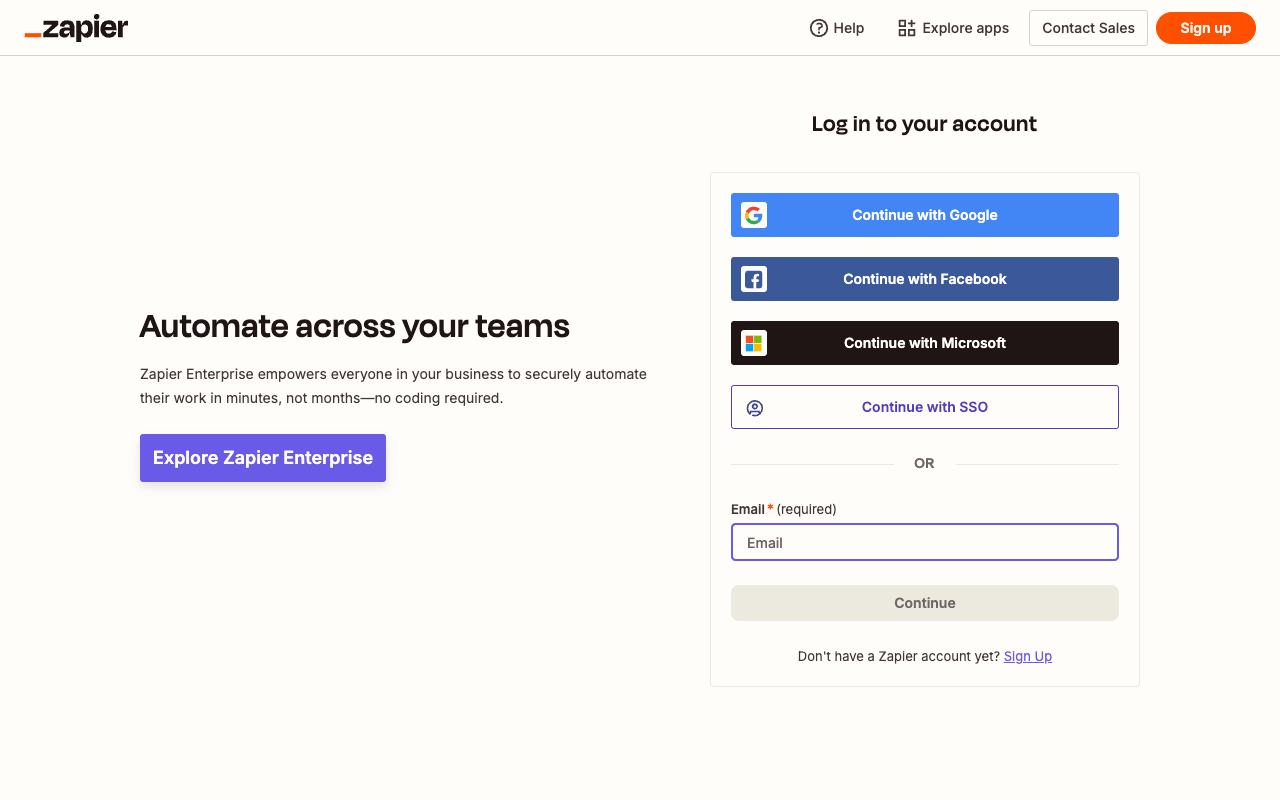The width and height of the screenshot is (1280, 800).
Task: Click the Zapier Enterprise description paragraph
Action: [x=394, y=386]
